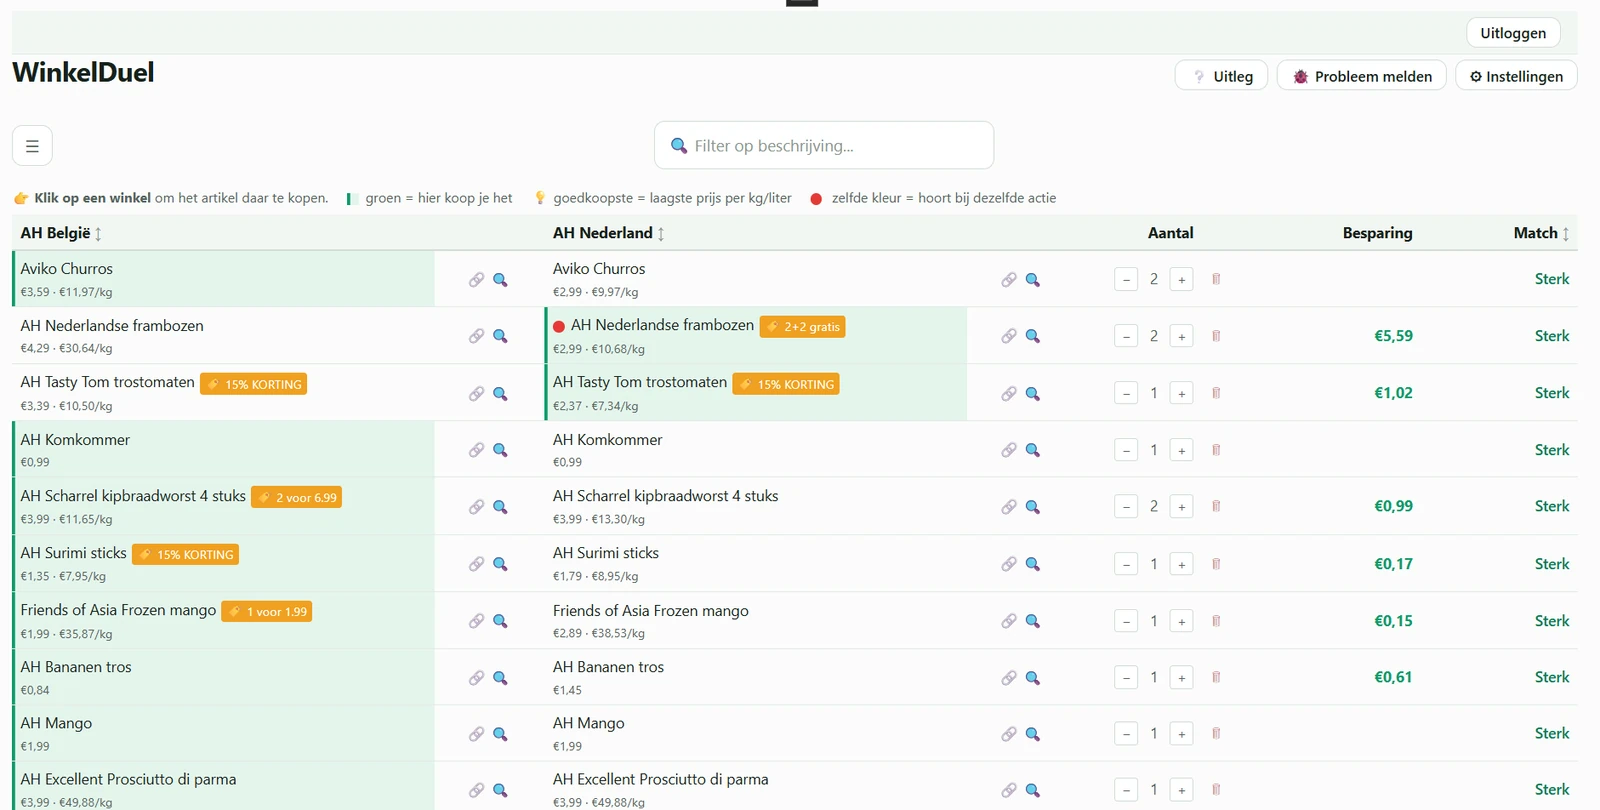1600x810 pixels.
Task: Focus the Filter op beschrijving search field
Action: click(x=824, y=146)
